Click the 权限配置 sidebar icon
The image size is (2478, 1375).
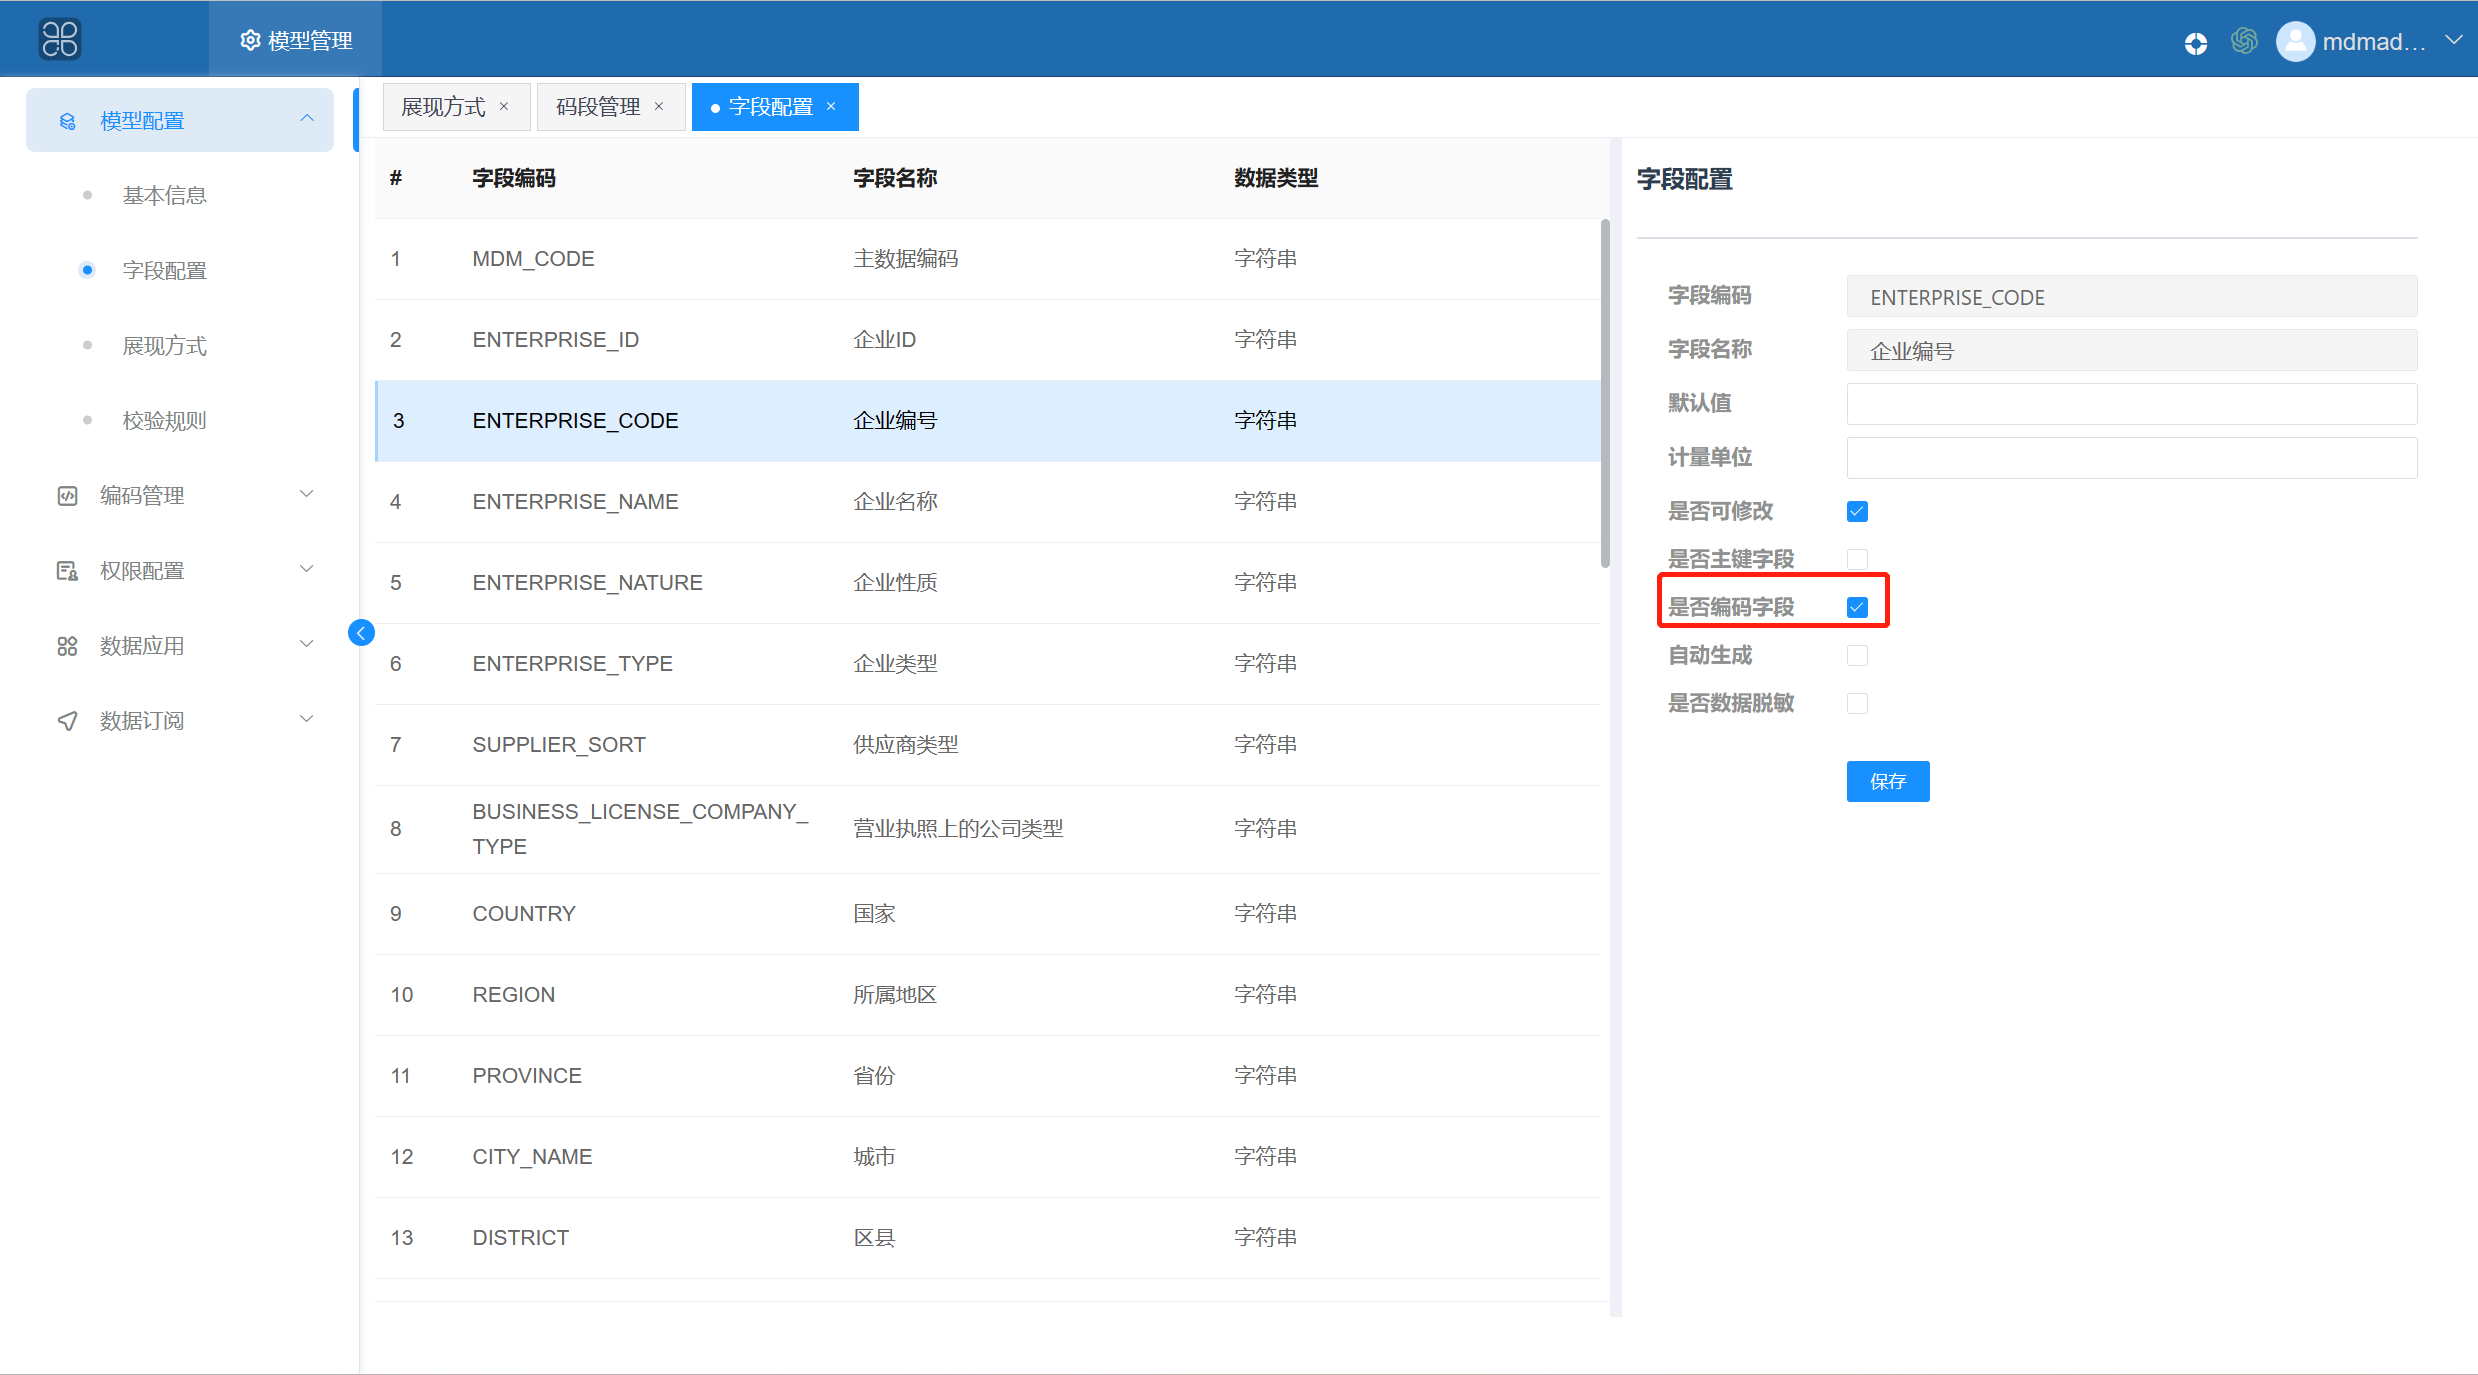(67, 571)
